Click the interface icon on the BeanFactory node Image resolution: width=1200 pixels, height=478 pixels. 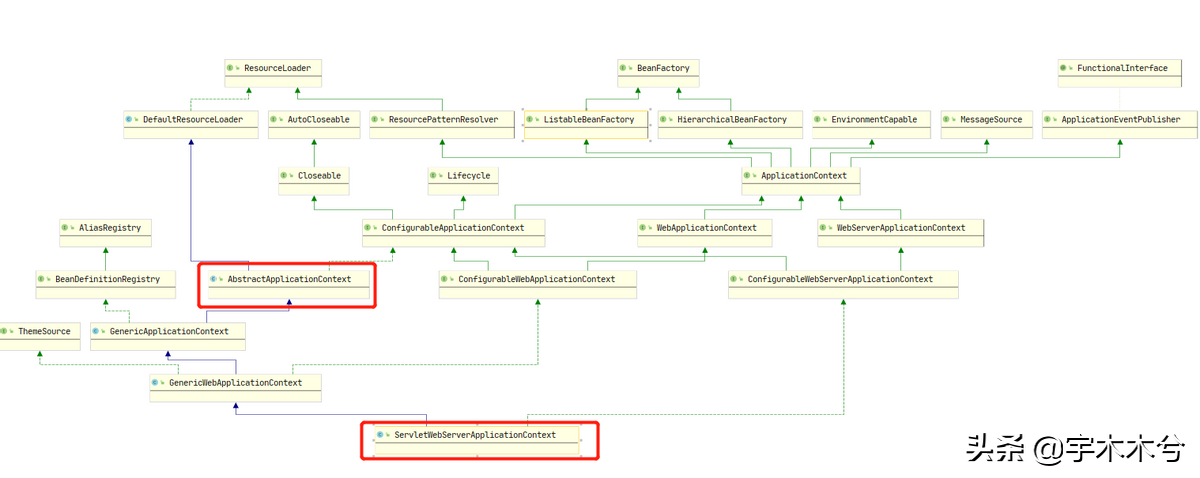pyautogui.click(x=626, y=68)
